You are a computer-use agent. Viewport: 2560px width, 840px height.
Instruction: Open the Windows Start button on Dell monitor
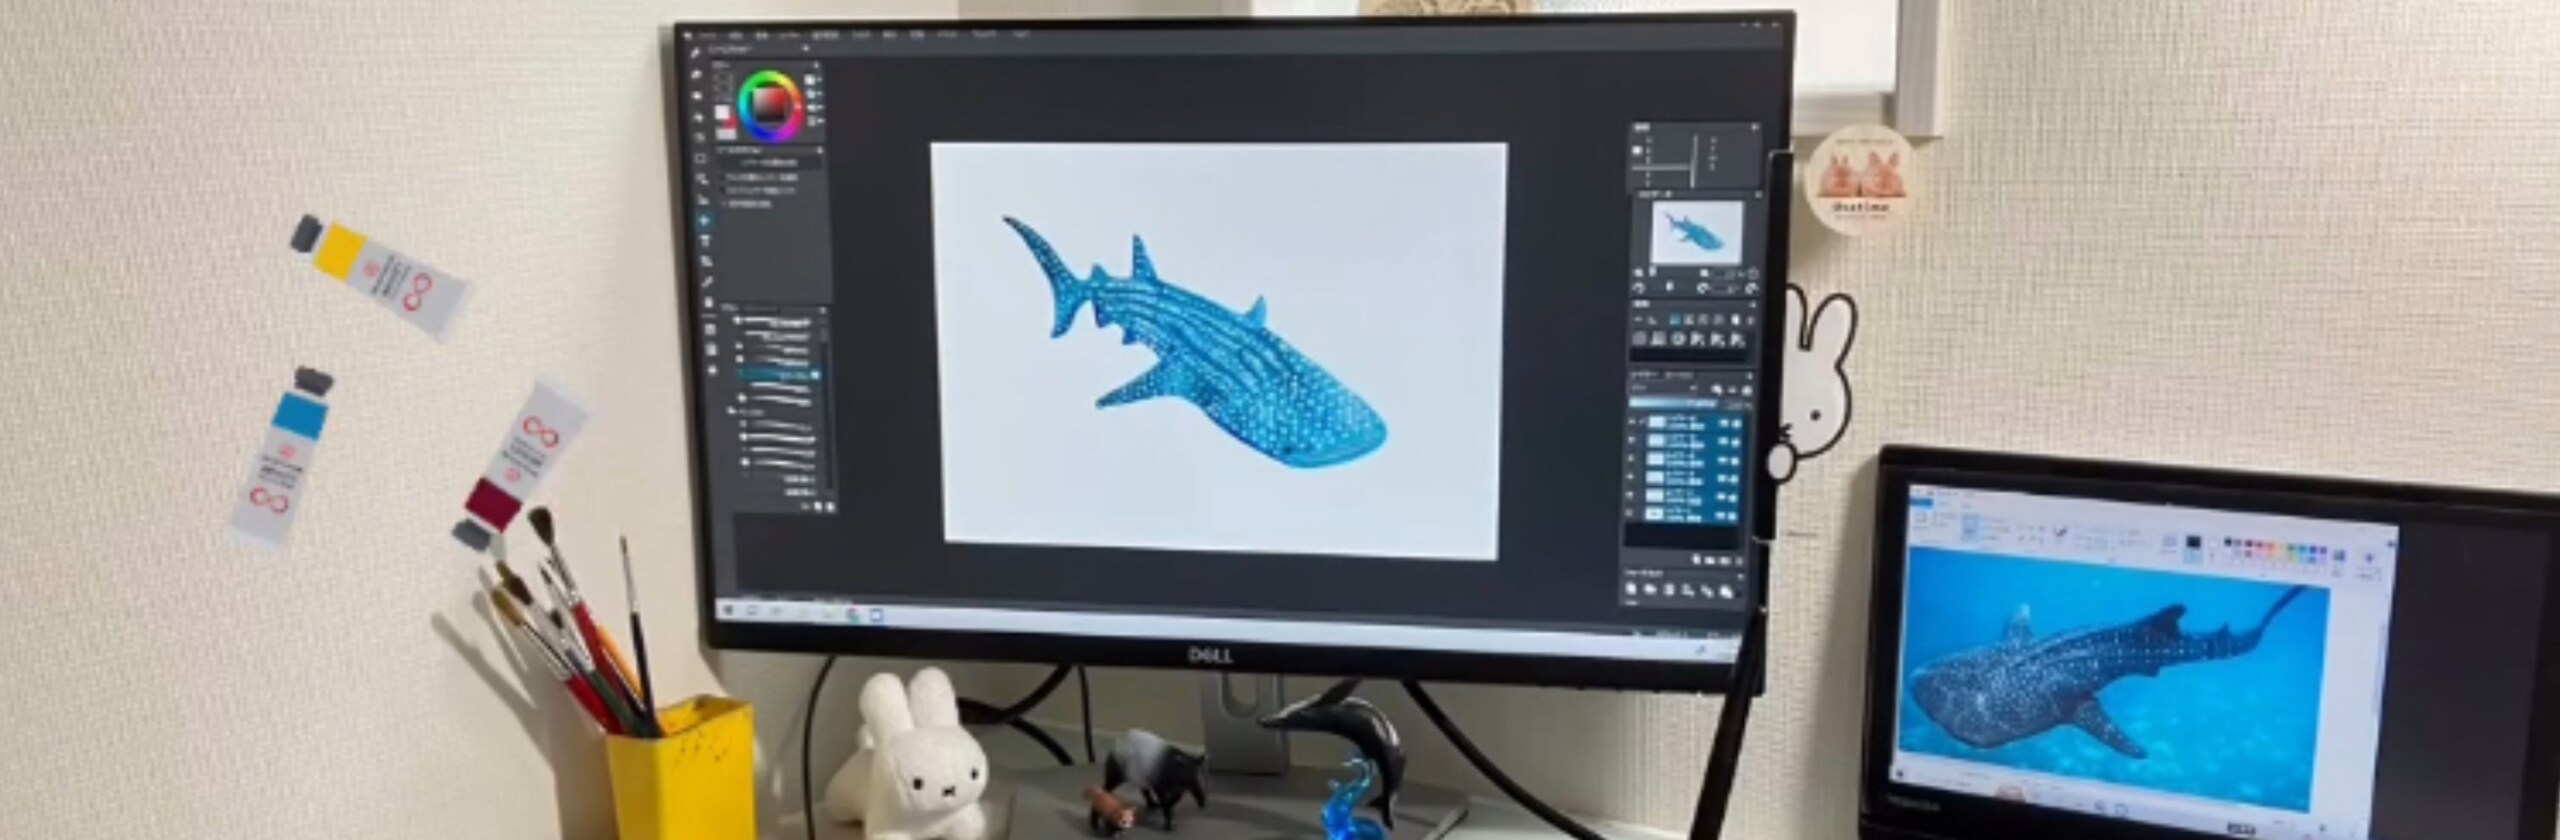tap(727, 609)
